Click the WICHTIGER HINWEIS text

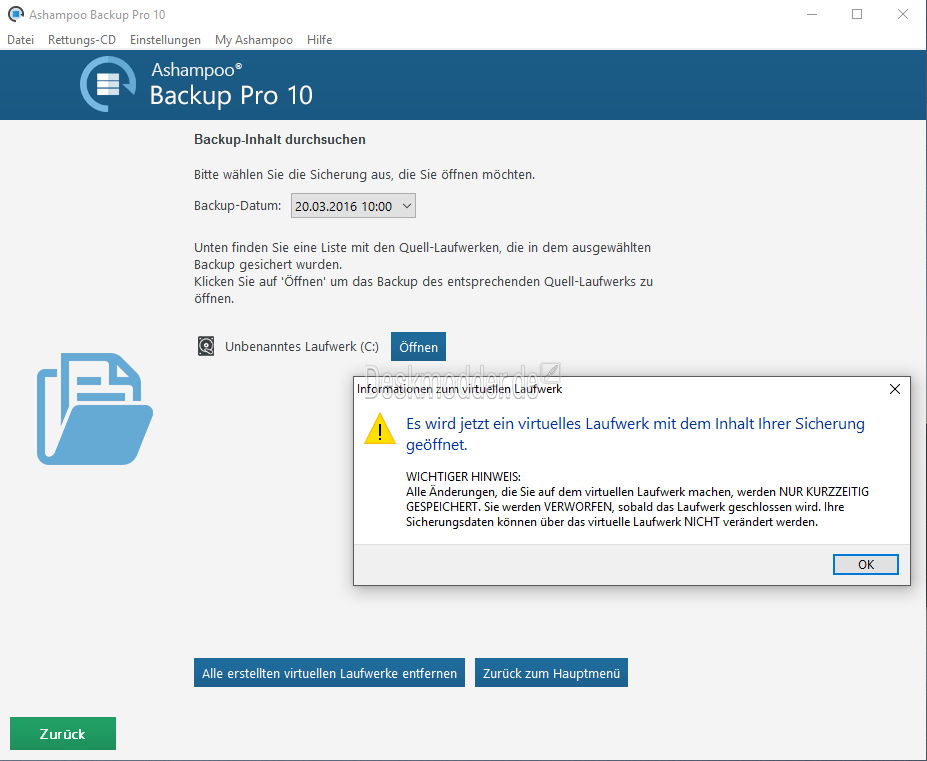(x=464, y=477)
